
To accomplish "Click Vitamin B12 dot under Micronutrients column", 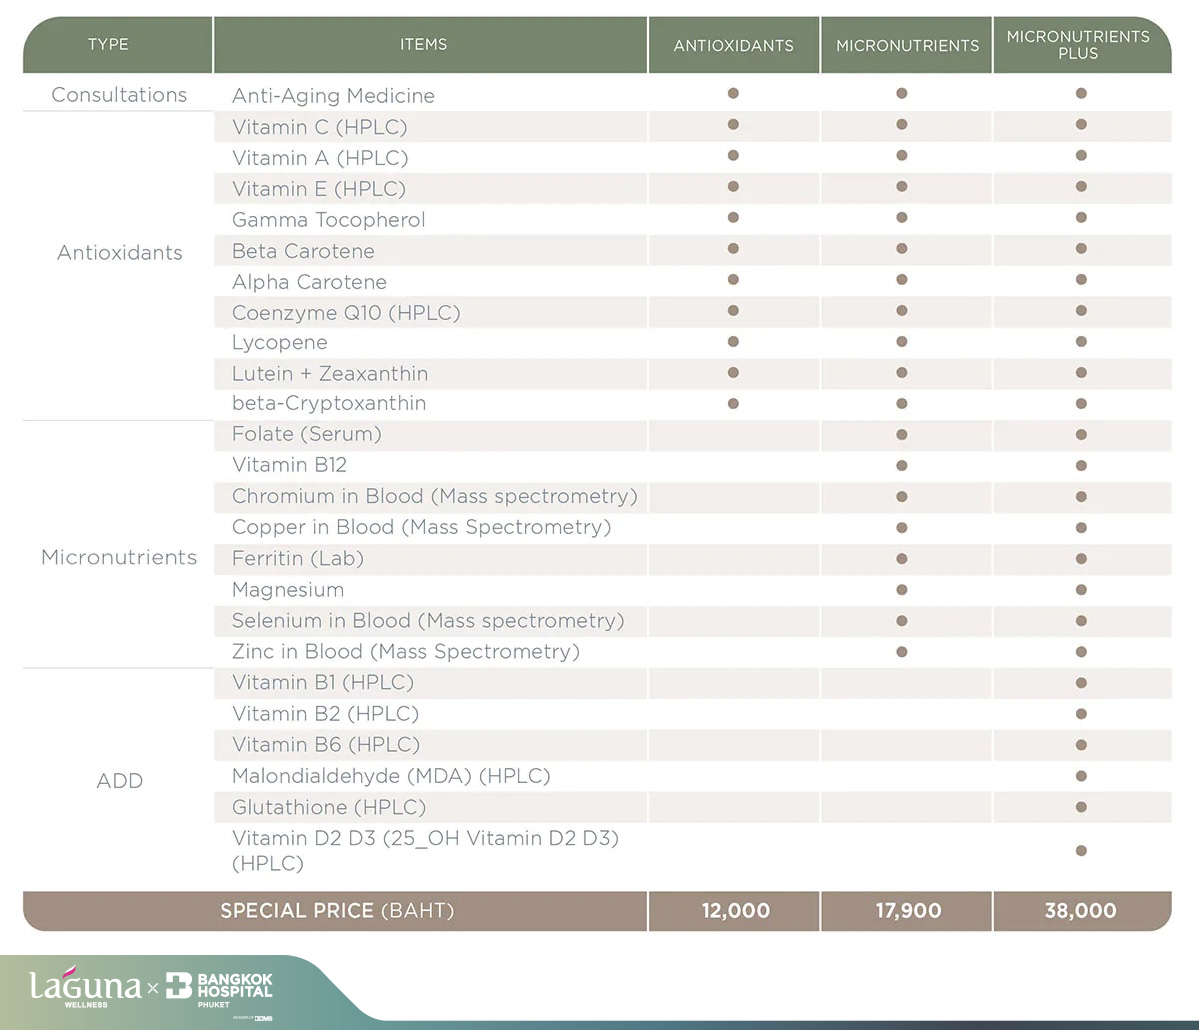I will click(902, 465).
